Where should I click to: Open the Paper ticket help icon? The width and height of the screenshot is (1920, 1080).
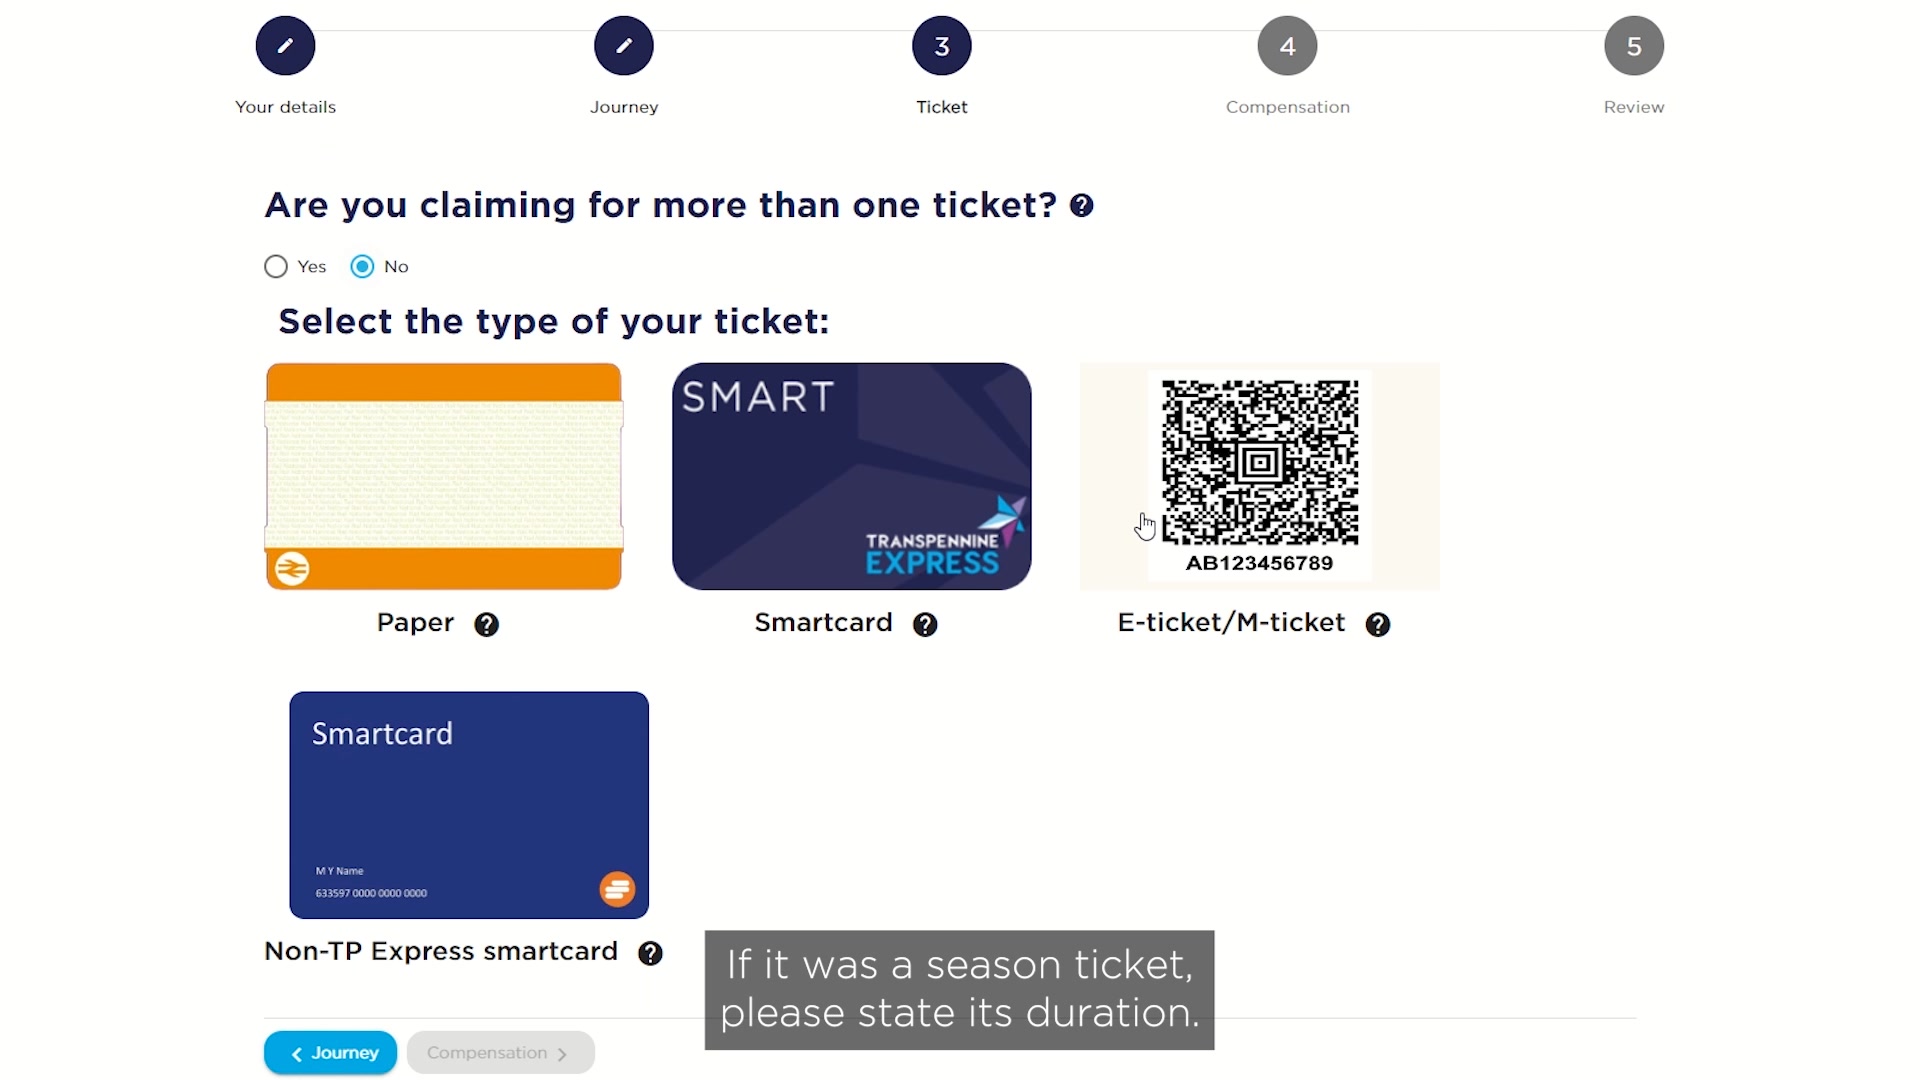(486, 625)
